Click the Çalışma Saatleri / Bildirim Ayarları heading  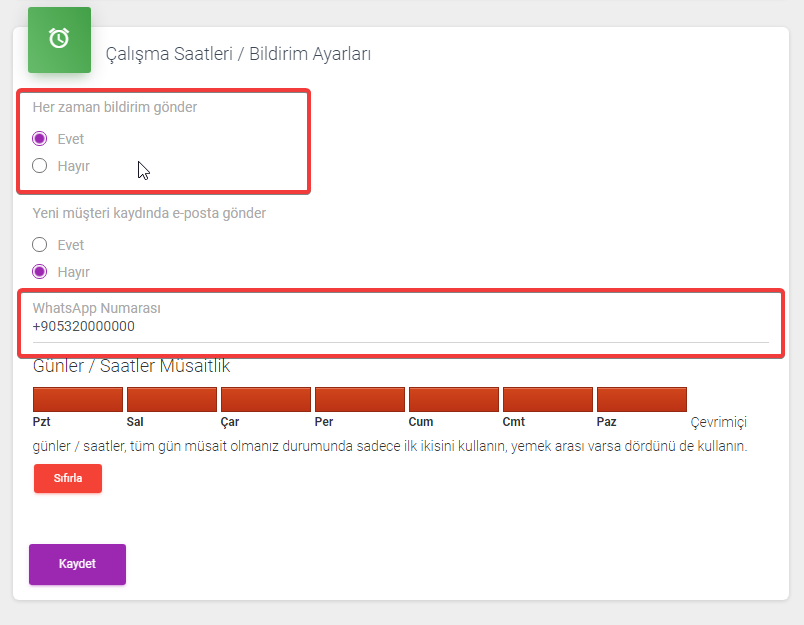238,54
